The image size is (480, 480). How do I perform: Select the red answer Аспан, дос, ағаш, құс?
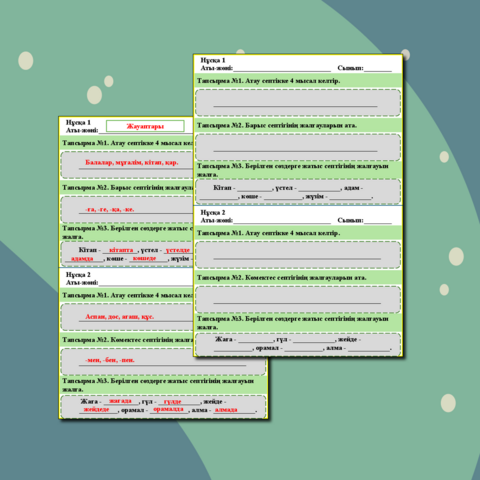click(120, 316)
